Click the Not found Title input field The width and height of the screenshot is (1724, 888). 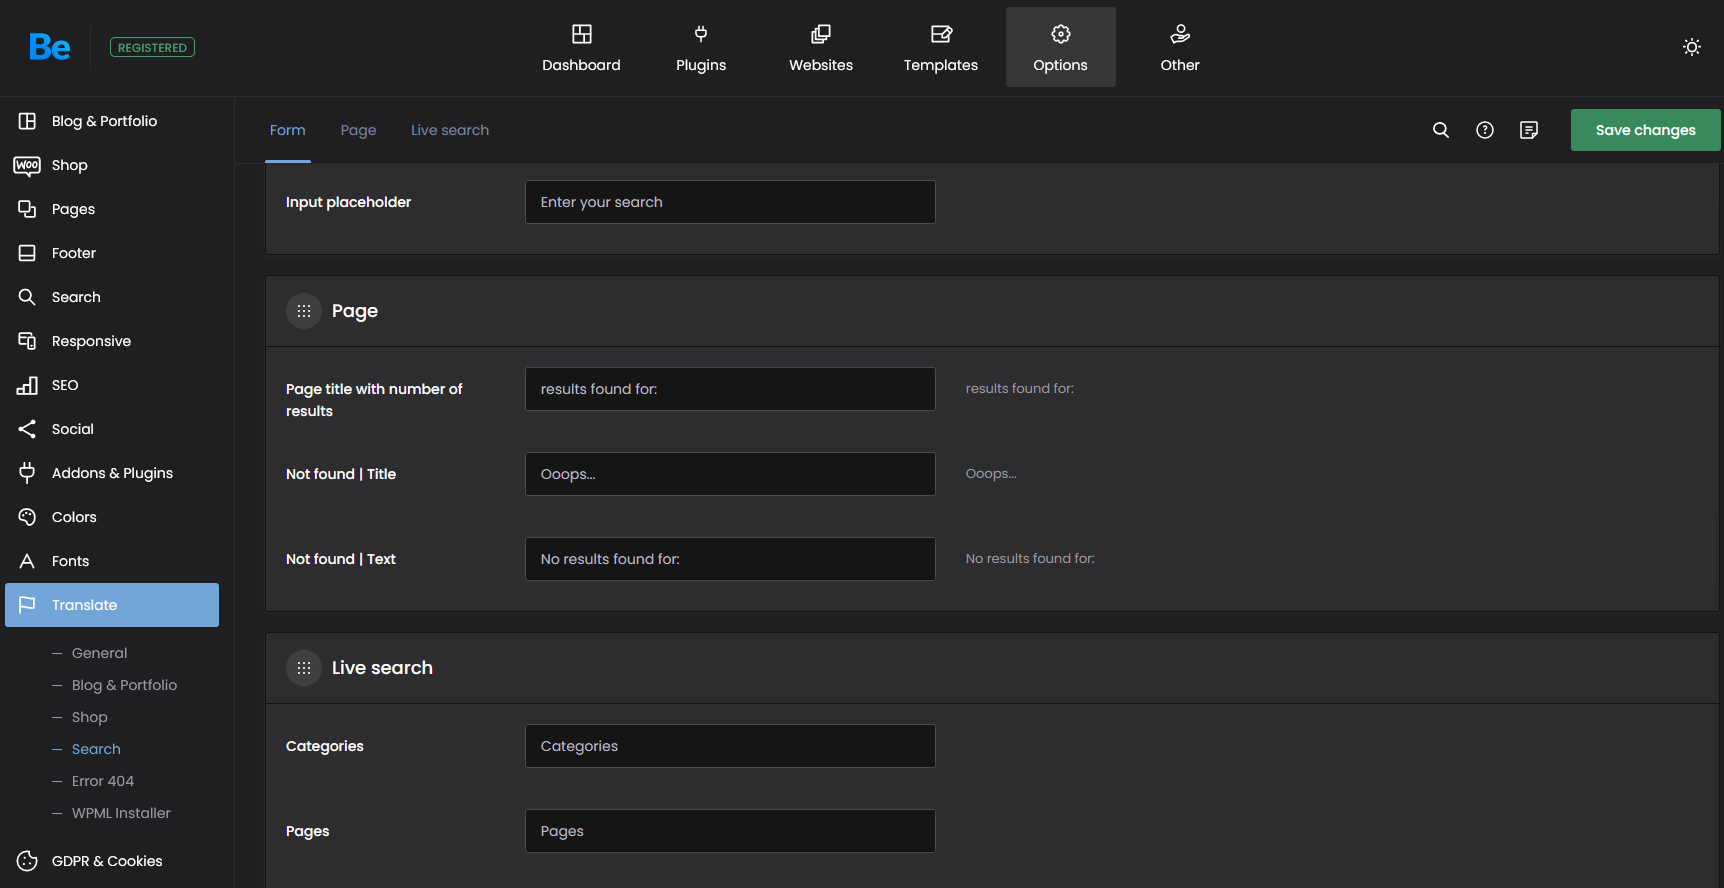[730, 474]
